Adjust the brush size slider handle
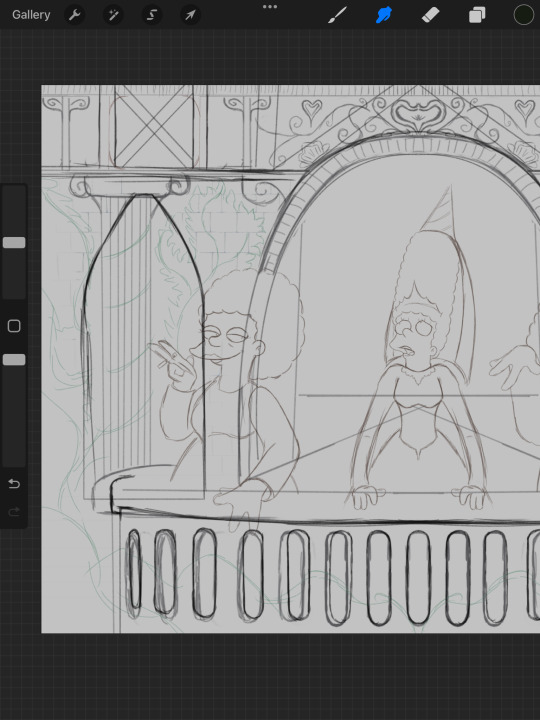This screenshot has height=720, width=540. 14,242
